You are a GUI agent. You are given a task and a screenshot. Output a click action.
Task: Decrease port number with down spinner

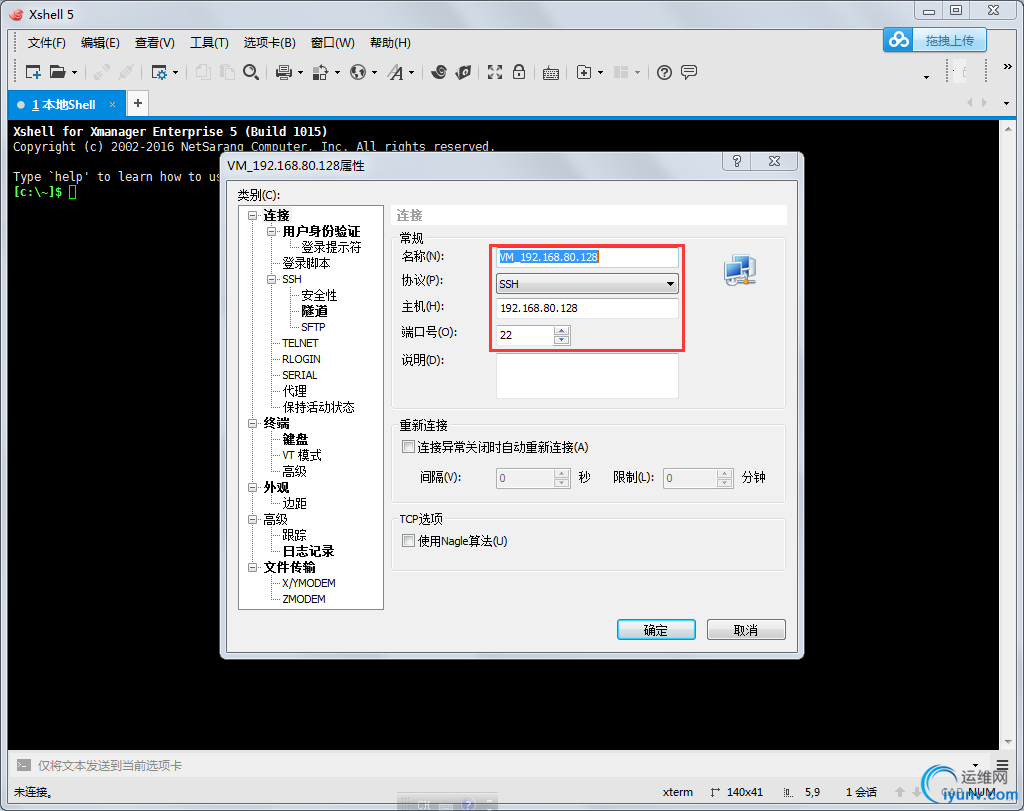click(x=562, y=340)
